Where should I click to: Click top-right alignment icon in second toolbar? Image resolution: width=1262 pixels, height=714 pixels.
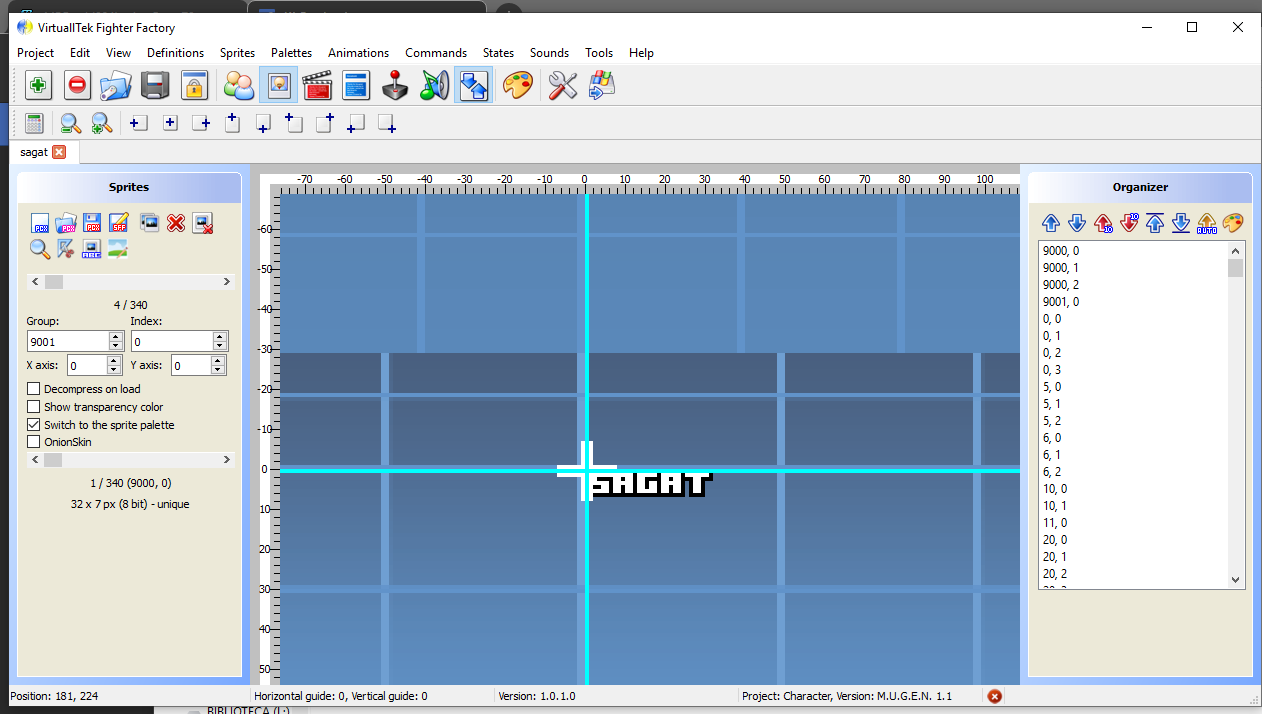(x=324, y=124)
